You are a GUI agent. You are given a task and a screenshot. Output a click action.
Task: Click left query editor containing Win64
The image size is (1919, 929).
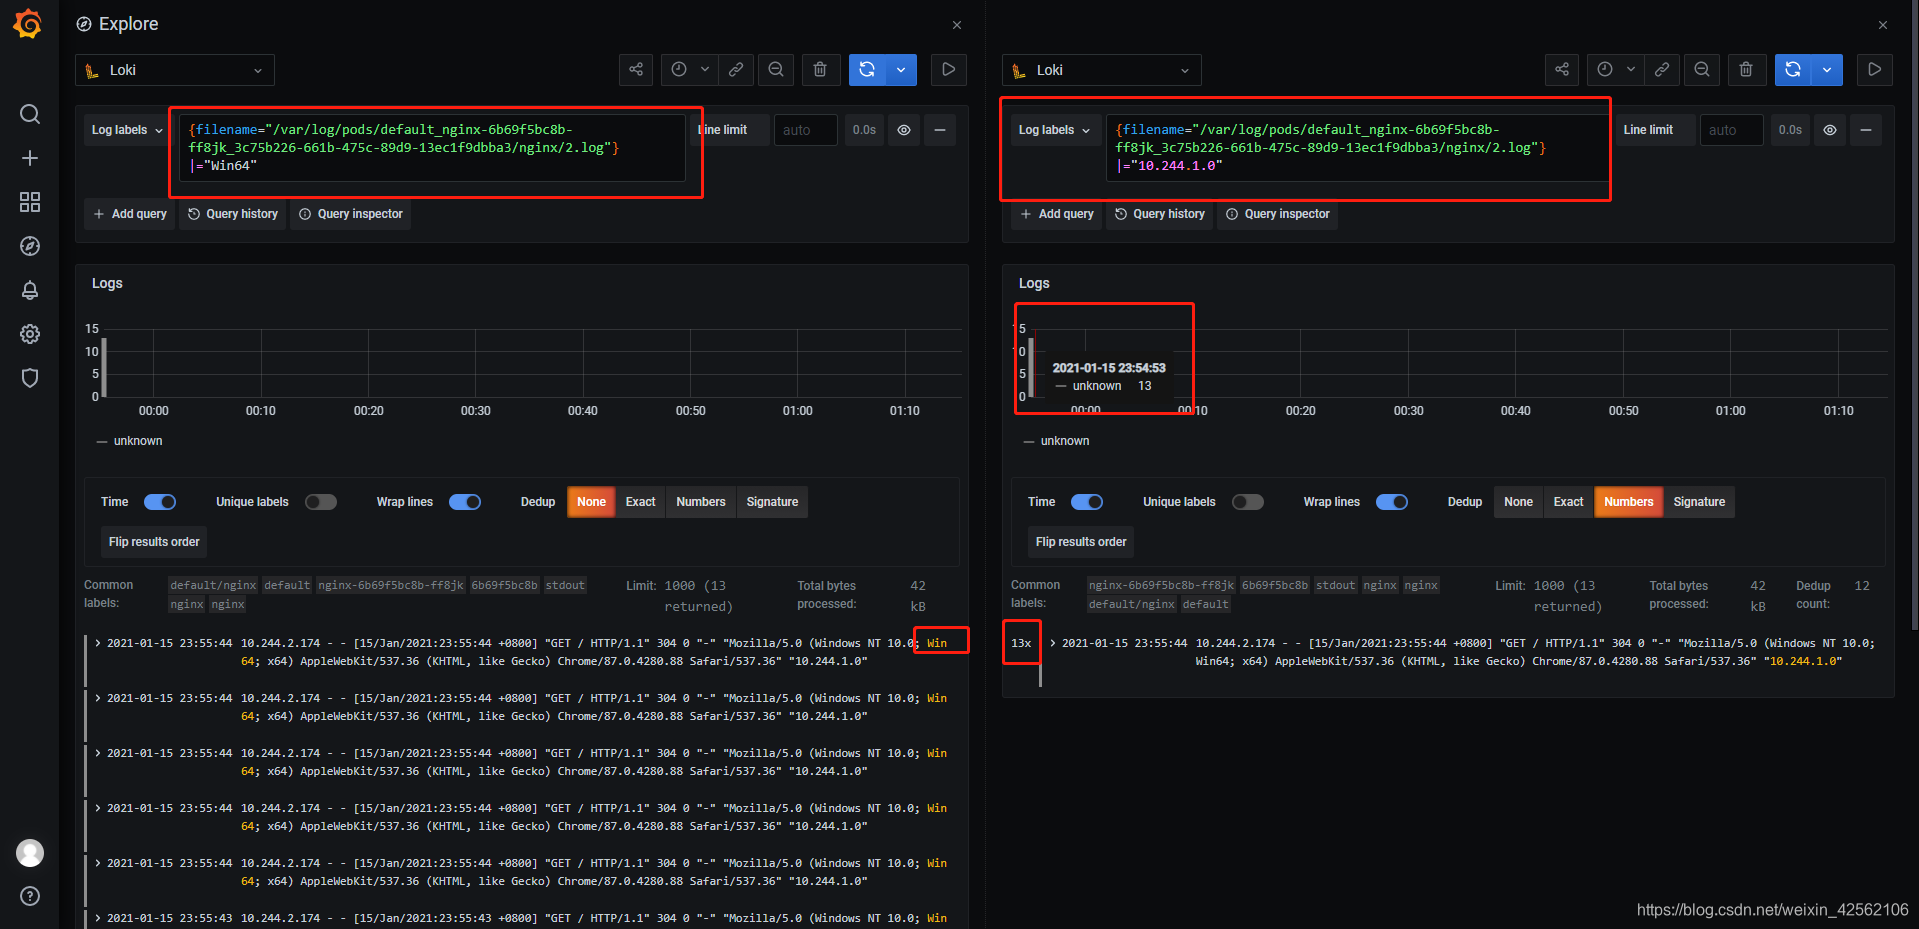point(432,148)
